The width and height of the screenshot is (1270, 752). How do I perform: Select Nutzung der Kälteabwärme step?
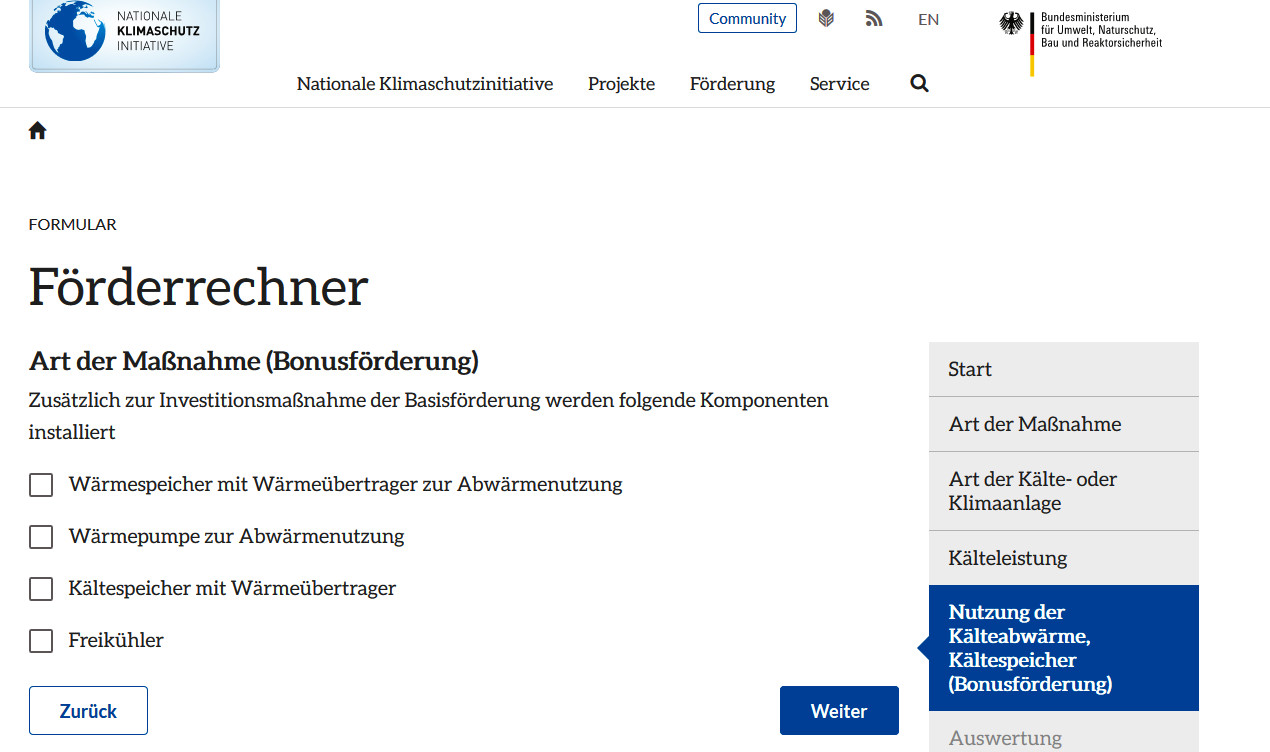click(1063, 648)
